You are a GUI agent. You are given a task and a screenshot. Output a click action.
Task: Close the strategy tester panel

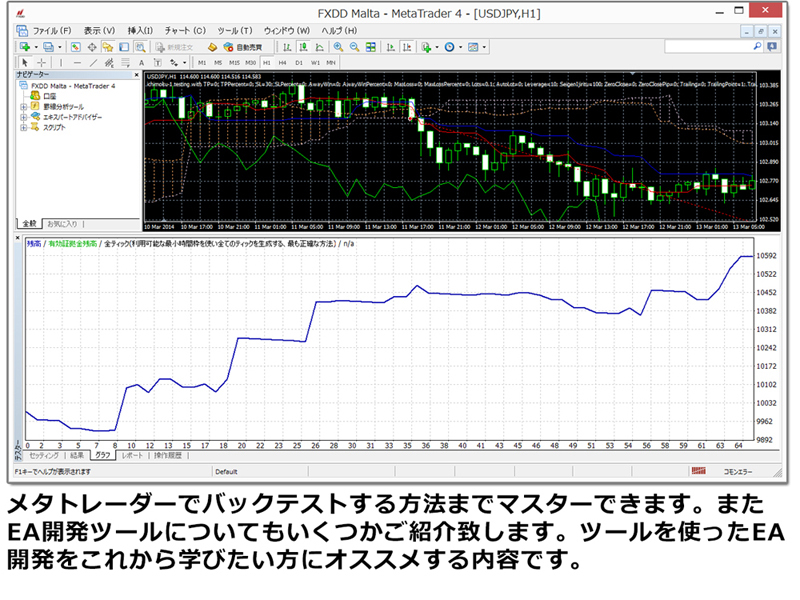17,238
